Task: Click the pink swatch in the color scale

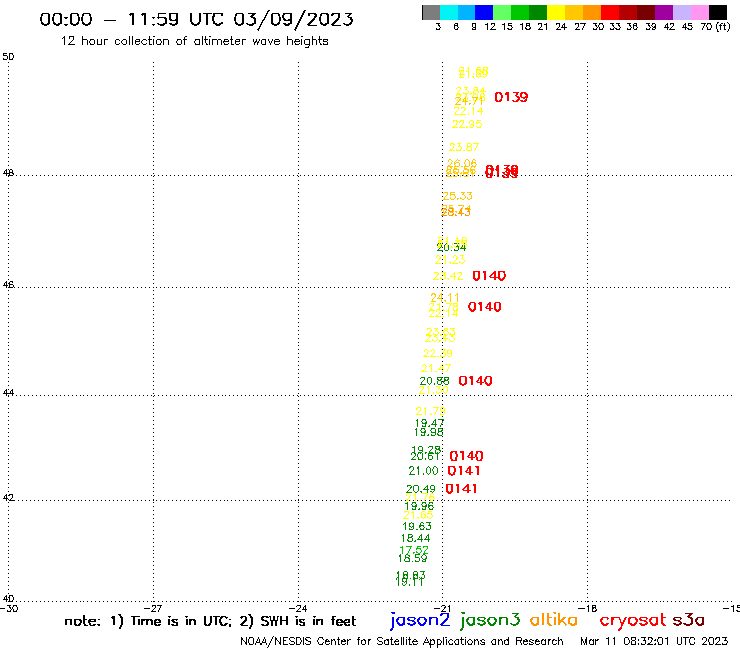Action: 700,12
